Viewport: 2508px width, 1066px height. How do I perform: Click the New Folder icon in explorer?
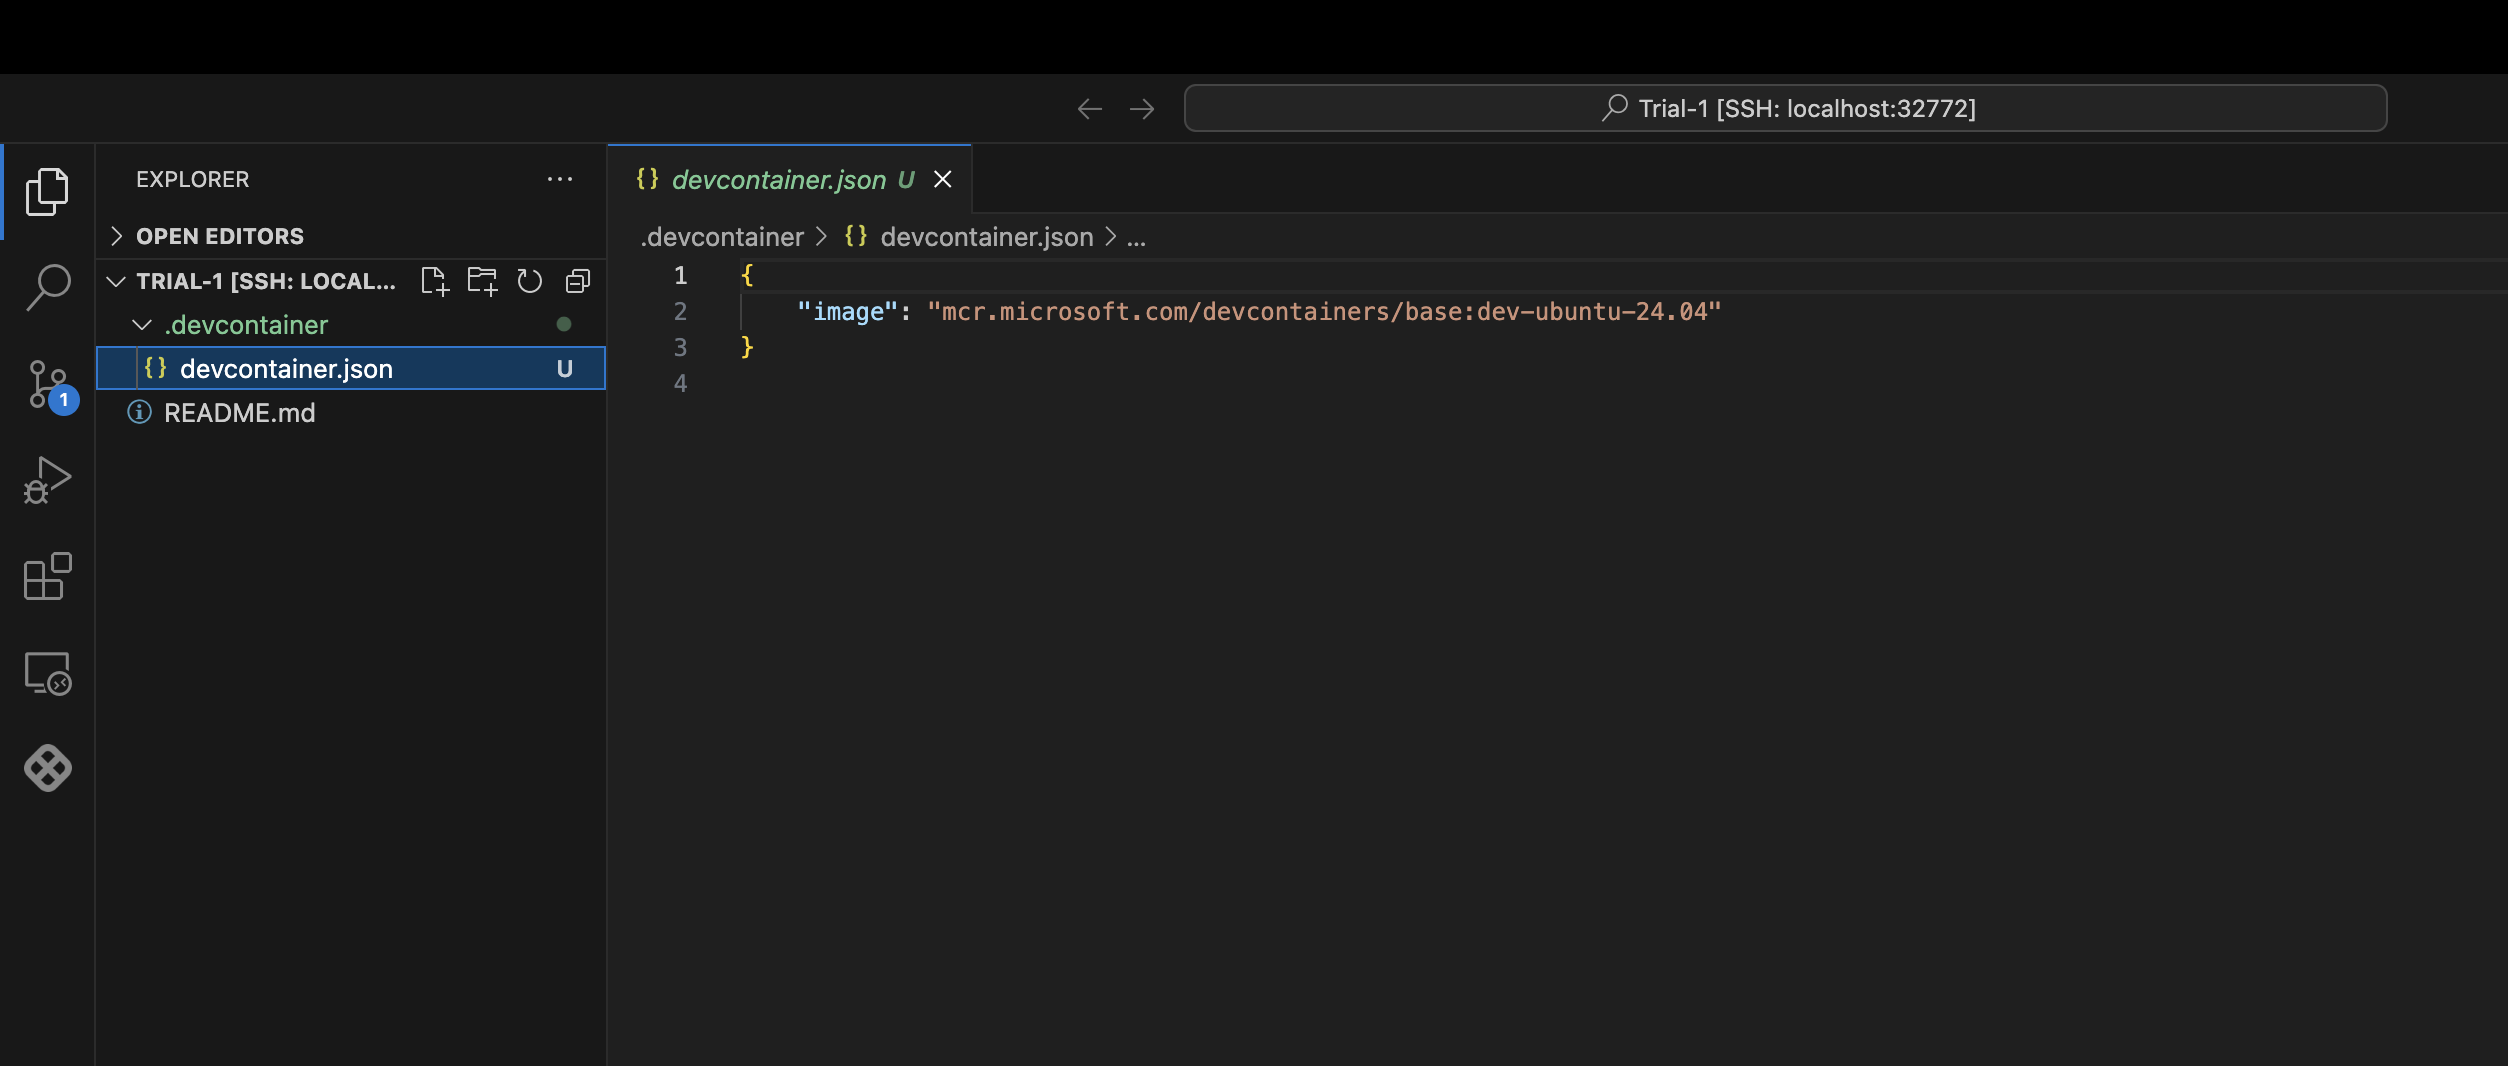tap(482, 281)
